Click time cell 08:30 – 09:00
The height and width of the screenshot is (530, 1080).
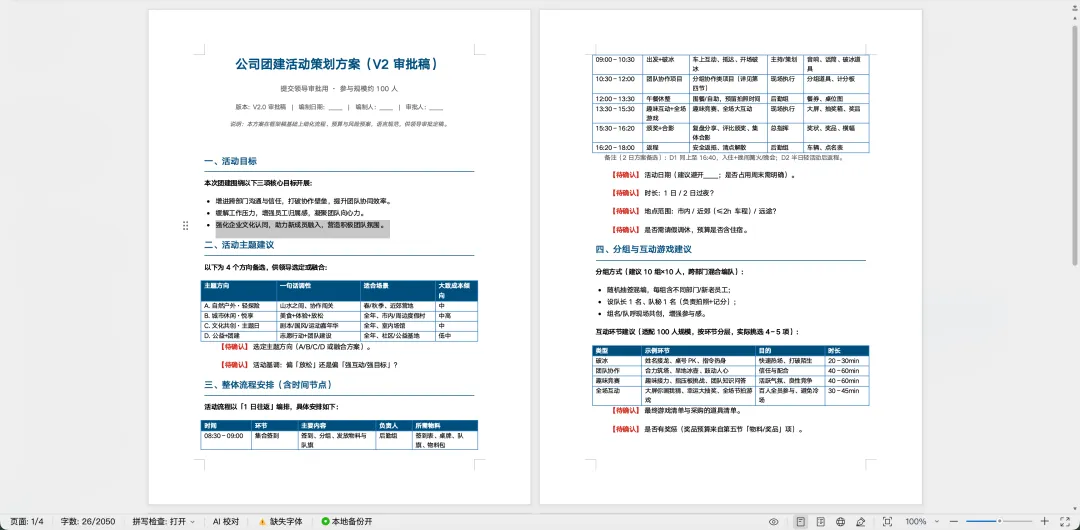pyautogui.click(x=226, y=440)
